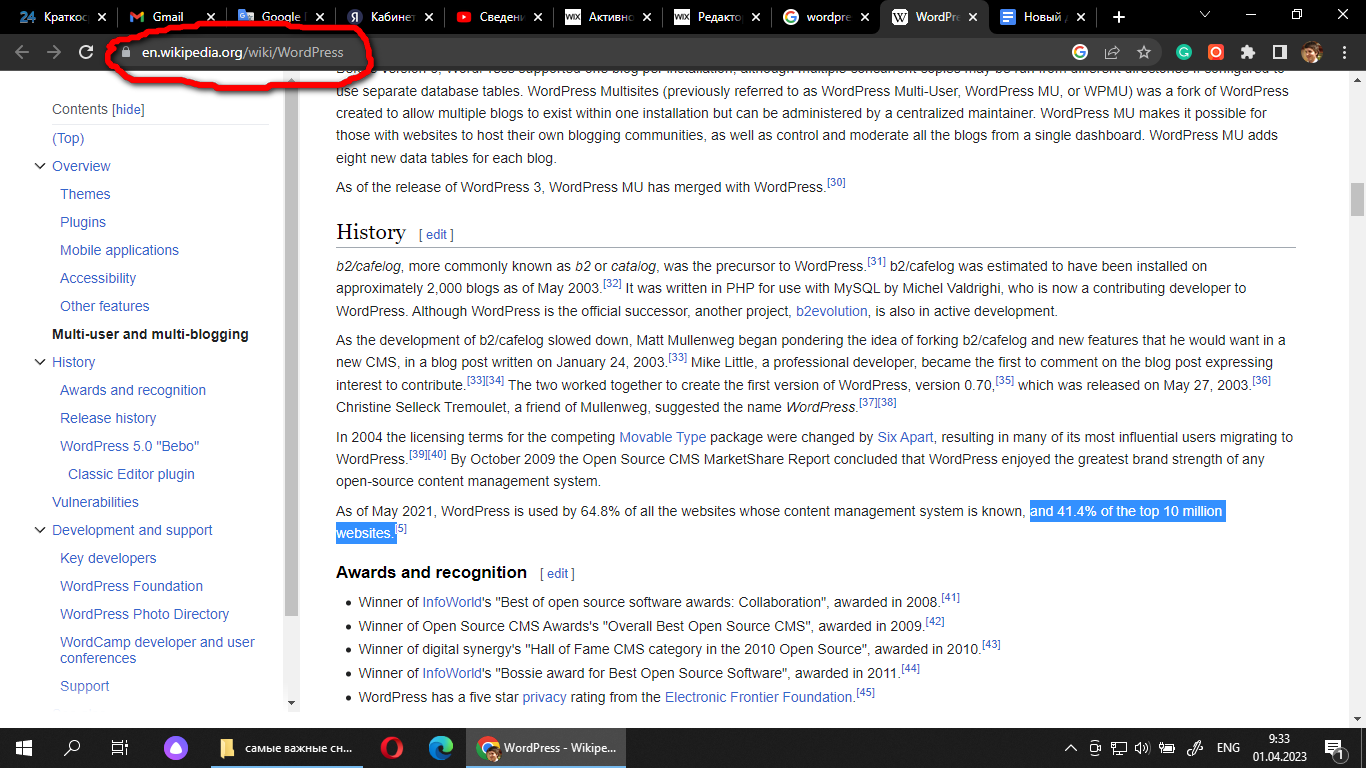Reload the Wikipedia page
The height and width of the screenshot is (768, 1366).
(x=86, y=52)
